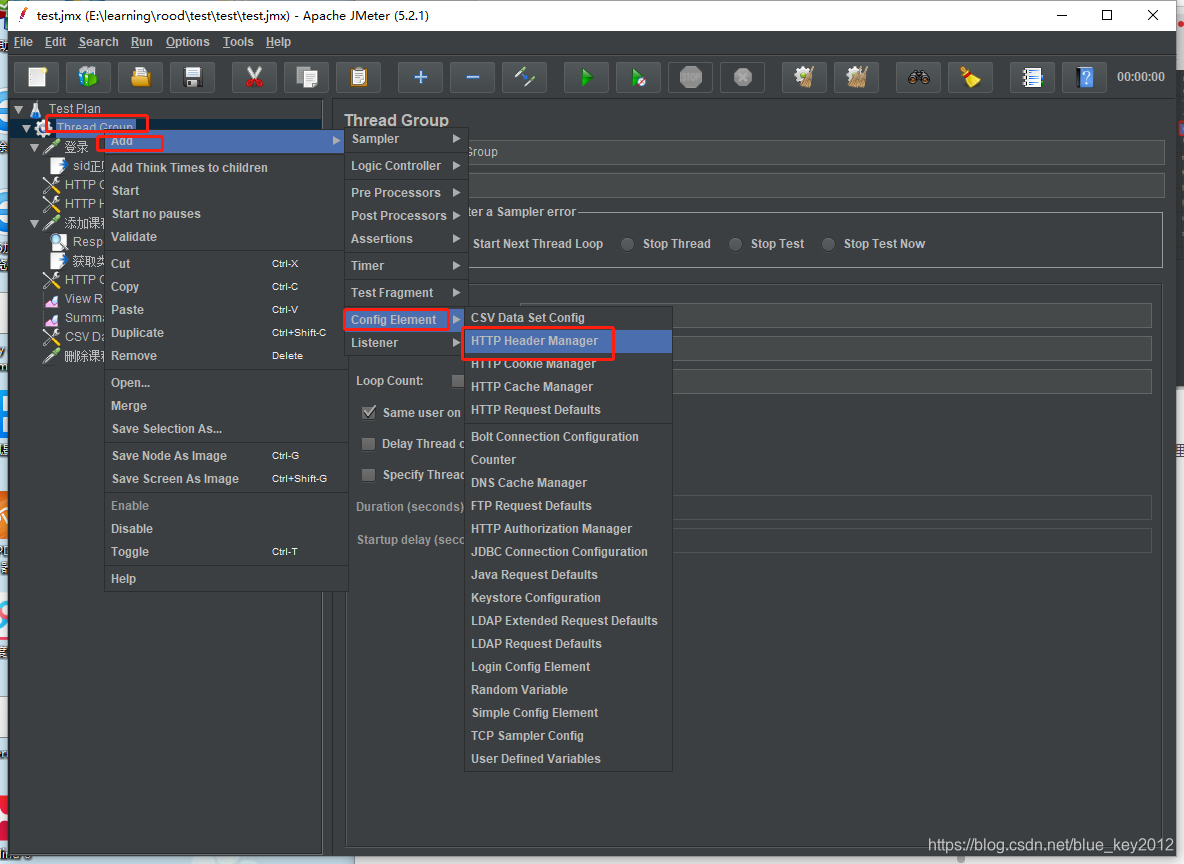
Task: Choose CSV Data Set Config entry
Action: (568, 318)
